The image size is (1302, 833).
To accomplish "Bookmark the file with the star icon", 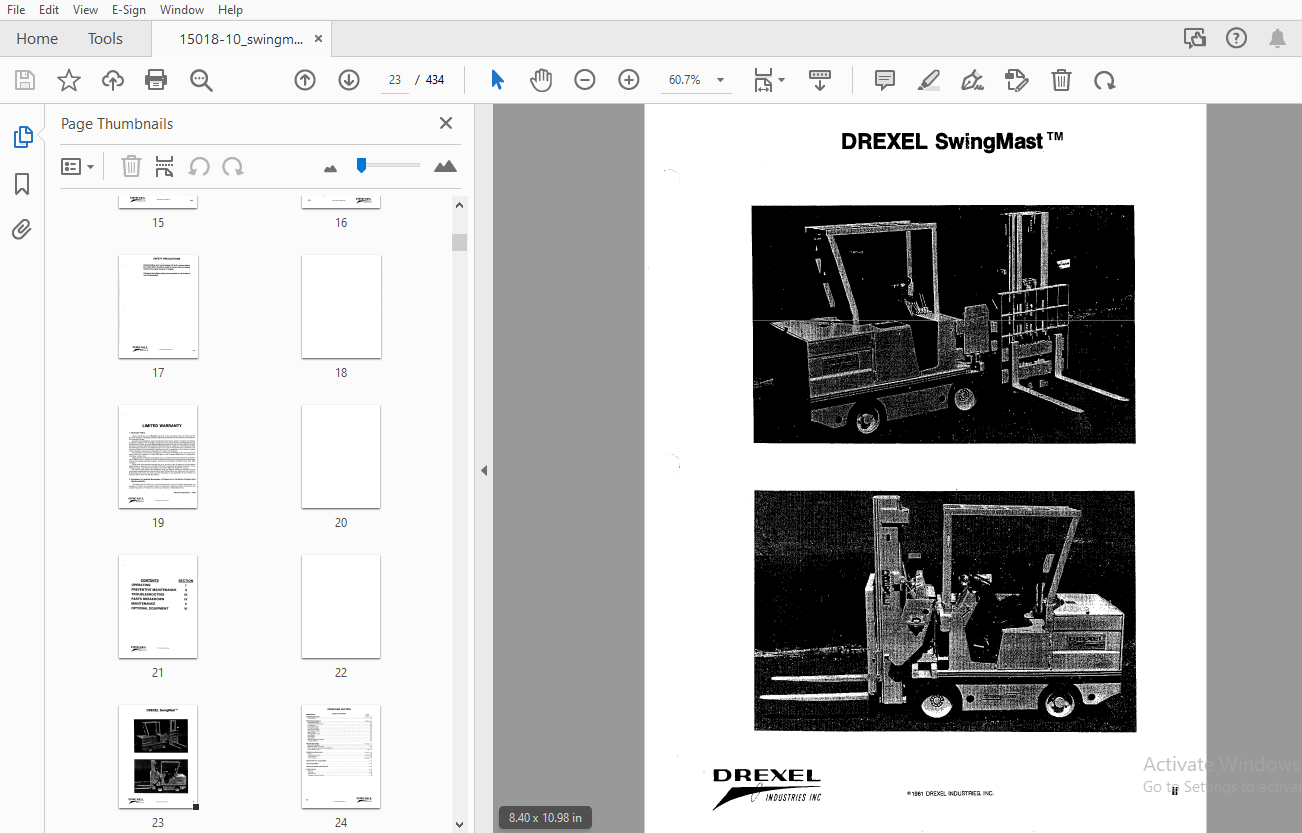I will coord(69,80).
